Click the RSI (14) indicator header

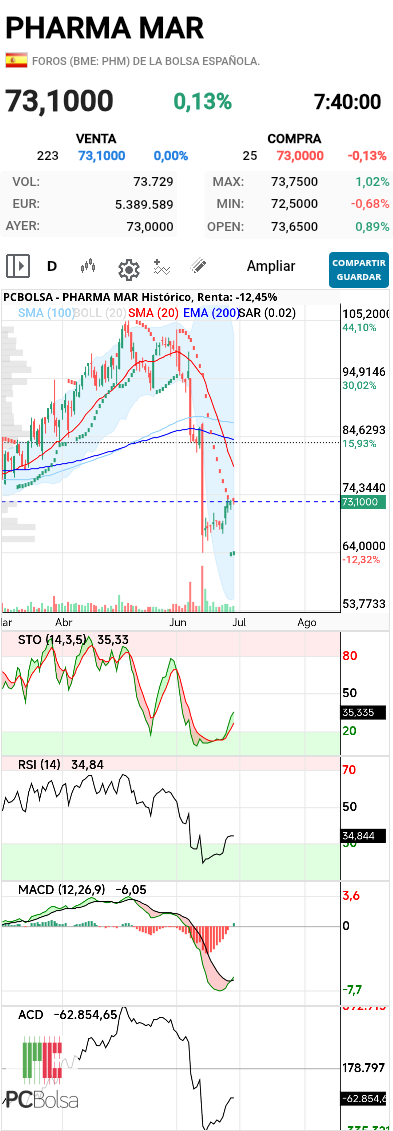pyautogui.click(x=39, y=764)
